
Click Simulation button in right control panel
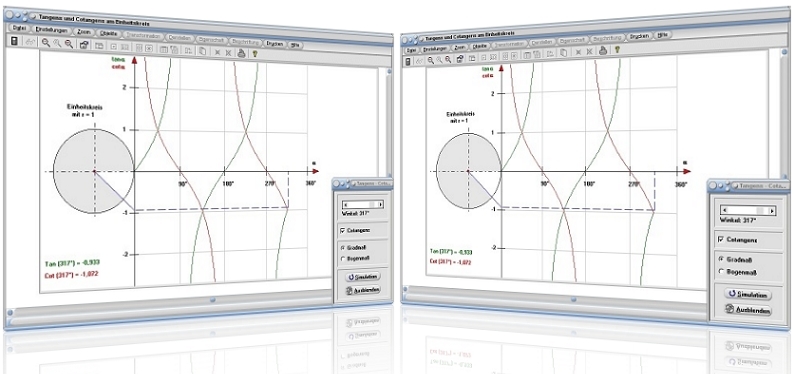tap(749, 295)
